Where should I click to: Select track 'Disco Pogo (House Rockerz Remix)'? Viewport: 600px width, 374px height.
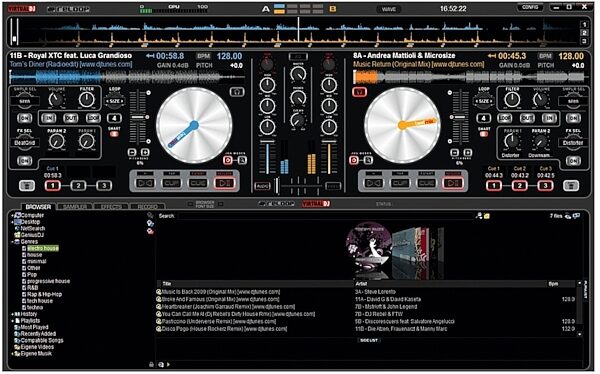pos(224,329)
